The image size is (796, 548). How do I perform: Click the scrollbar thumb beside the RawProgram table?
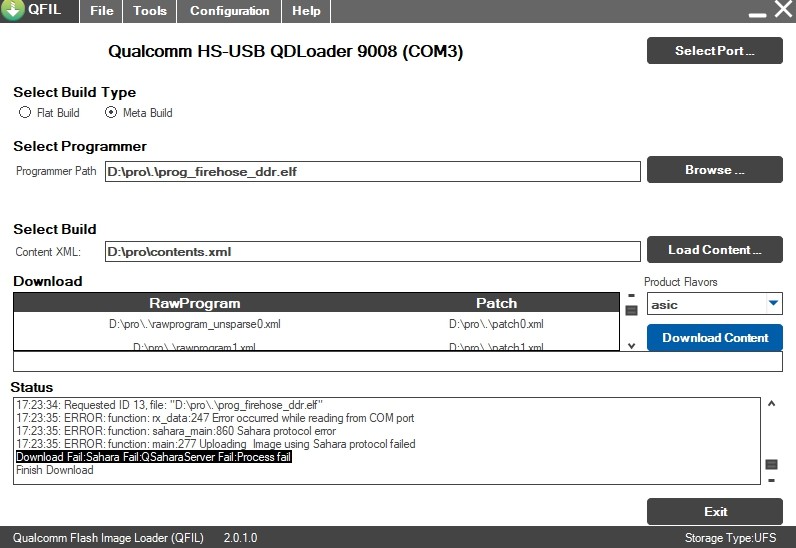pos(631,310)
